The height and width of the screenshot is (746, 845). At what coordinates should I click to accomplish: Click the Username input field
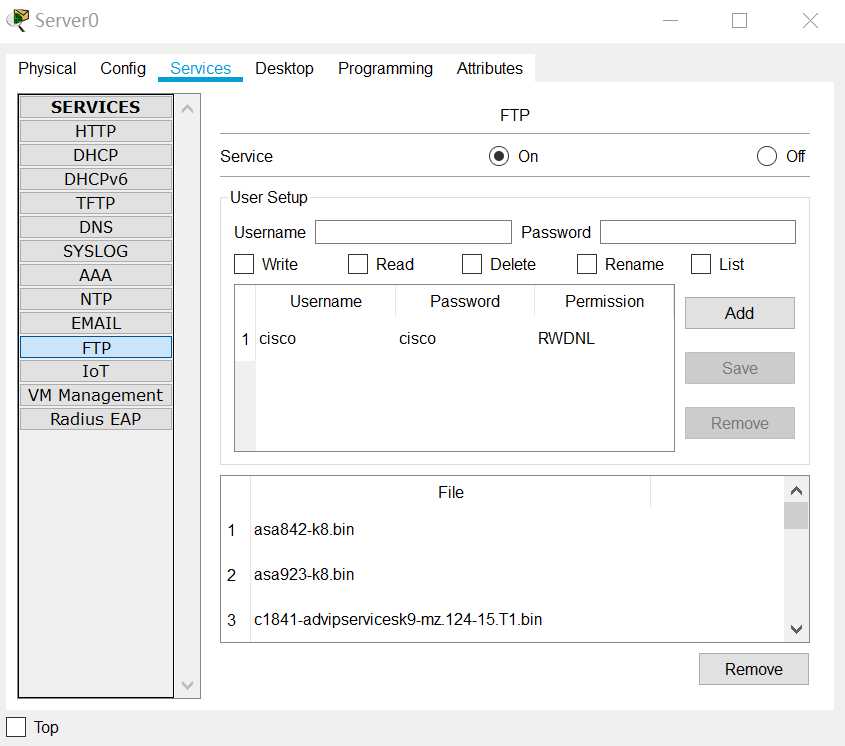click(x=413, y=232)
